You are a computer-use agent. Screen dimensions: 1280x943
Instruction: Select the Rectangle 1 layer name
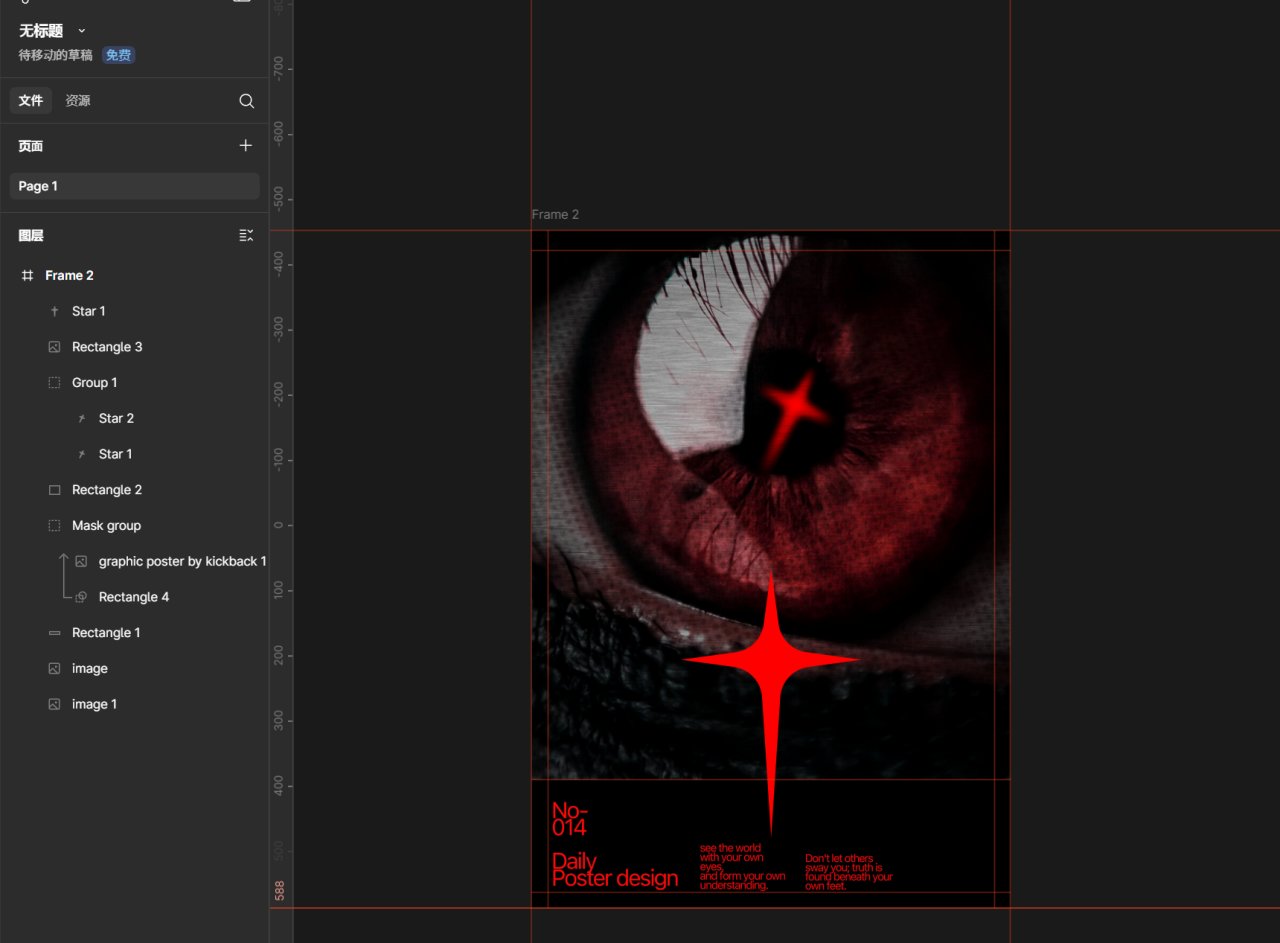pos(106,633)
